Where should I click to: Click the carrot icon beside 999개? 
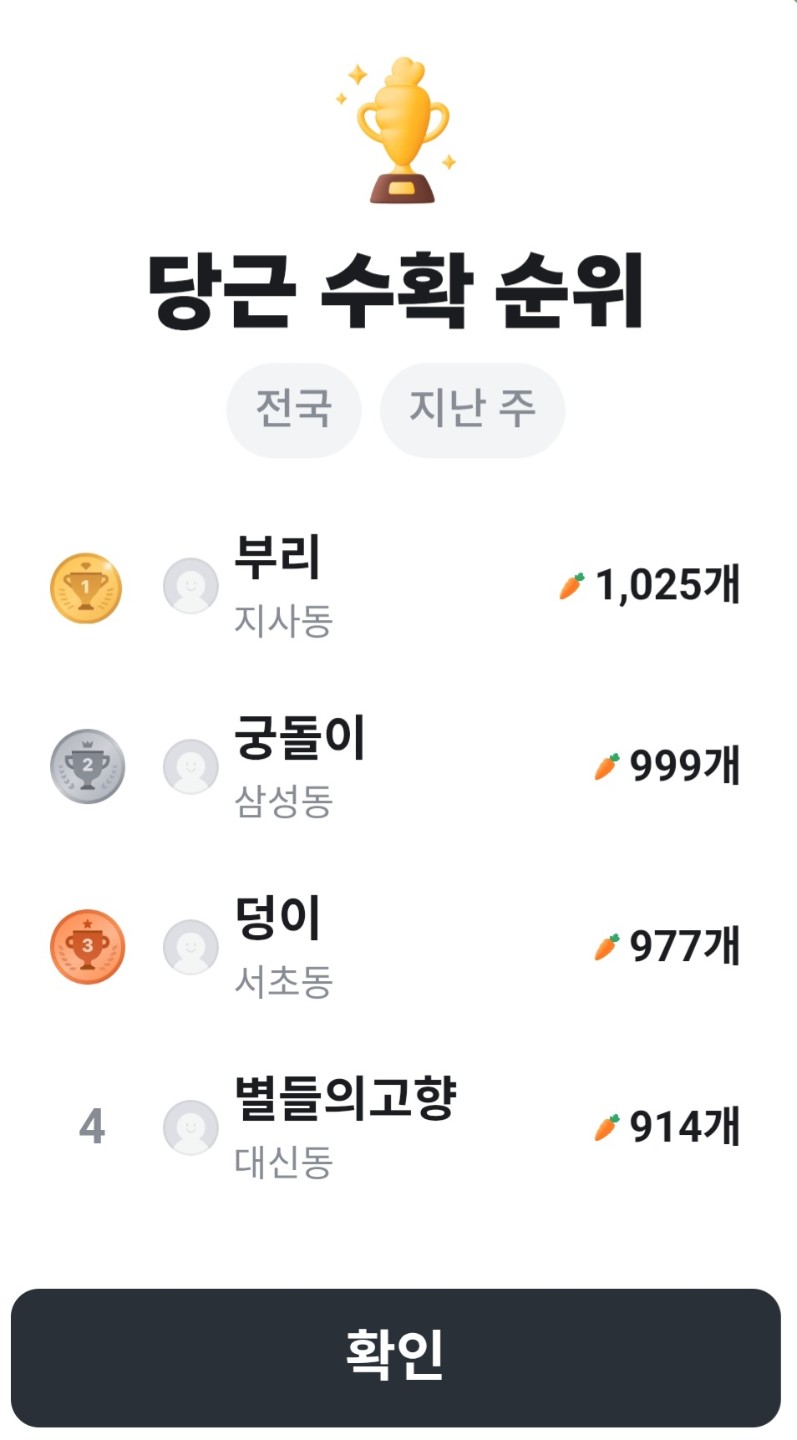[607, 767]
